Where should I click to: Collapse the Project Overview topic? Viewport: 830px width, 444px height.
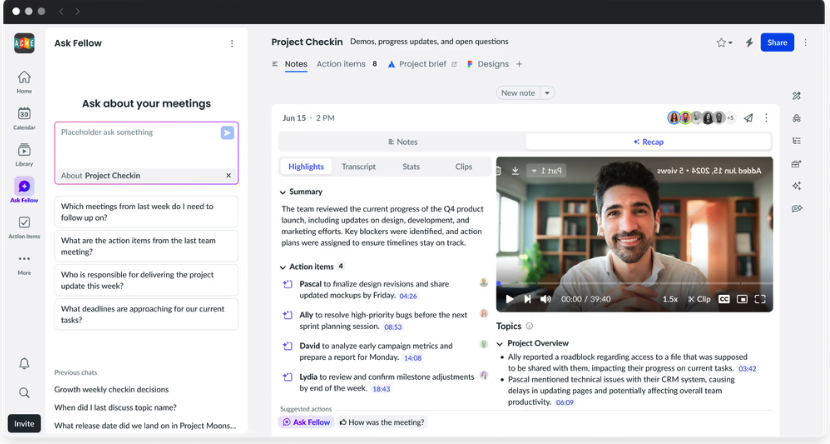click(500, 343)
